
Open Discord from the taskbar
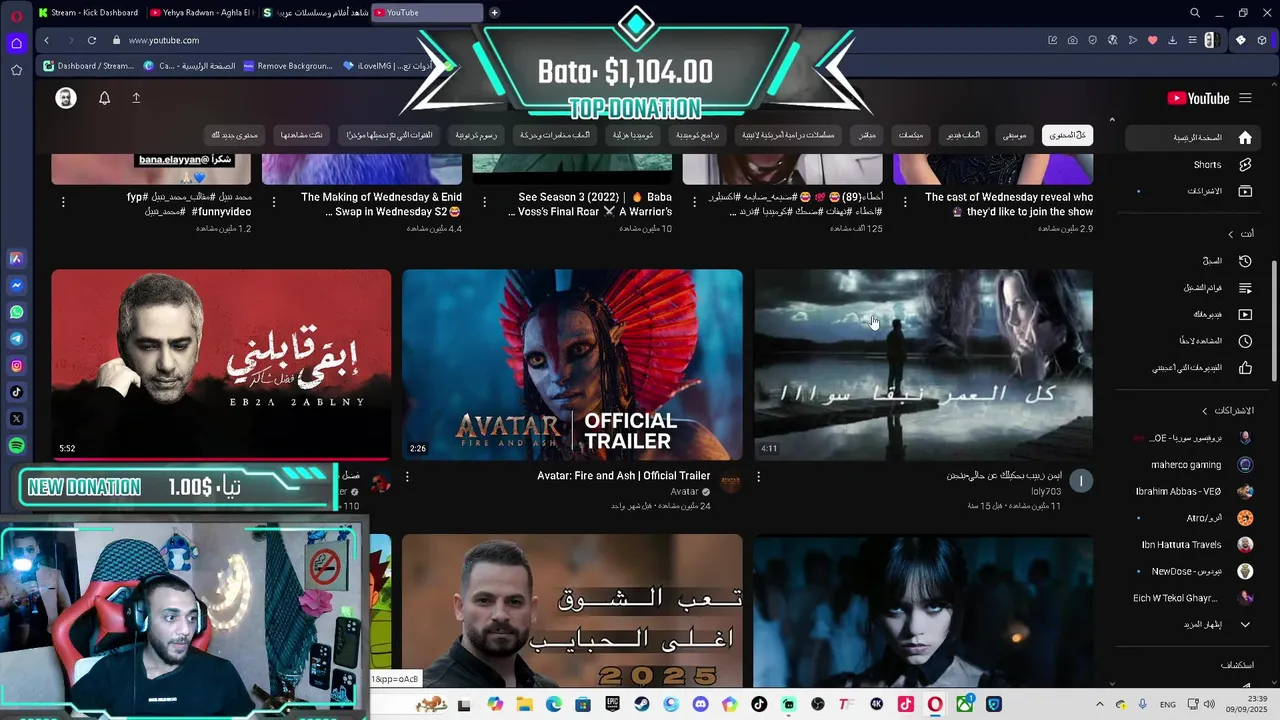click(x=700, y=704)
